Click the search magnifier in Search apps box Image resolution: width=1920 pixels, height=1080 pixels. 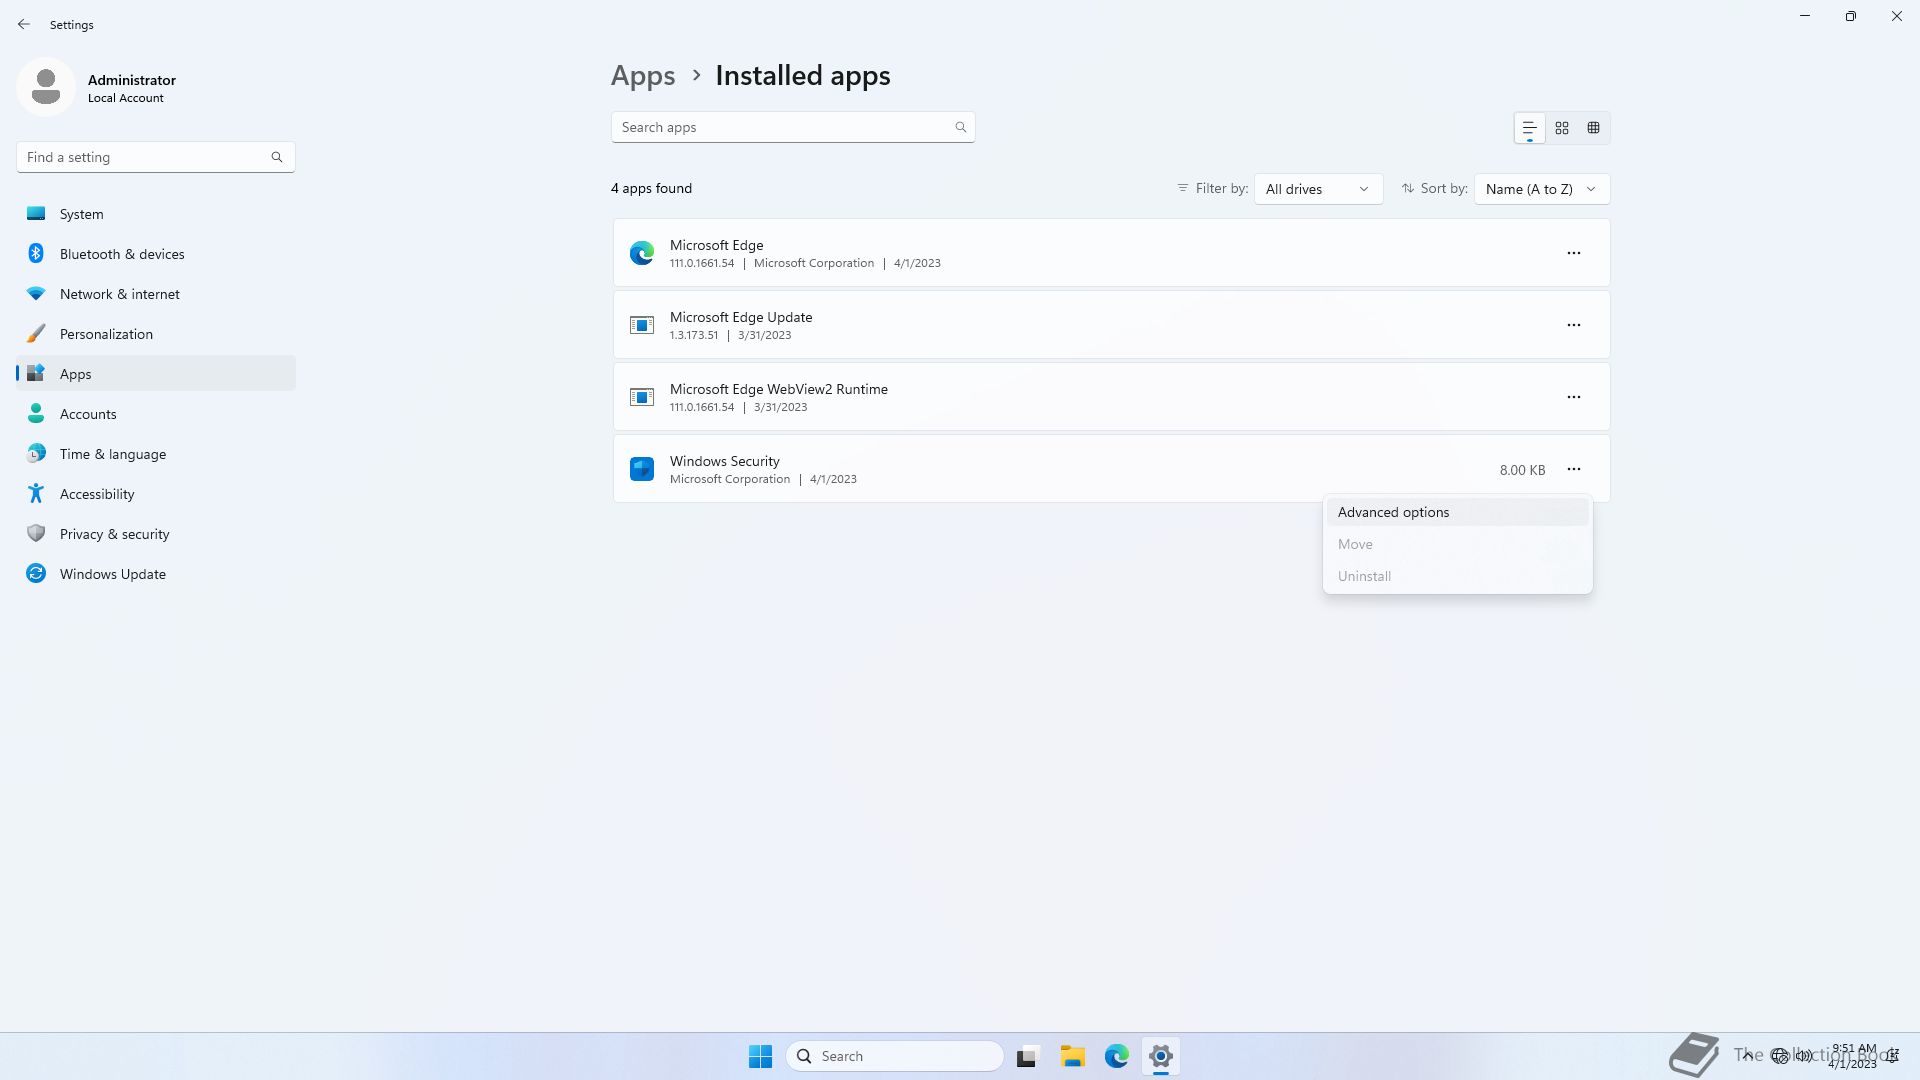coord(960,127)
